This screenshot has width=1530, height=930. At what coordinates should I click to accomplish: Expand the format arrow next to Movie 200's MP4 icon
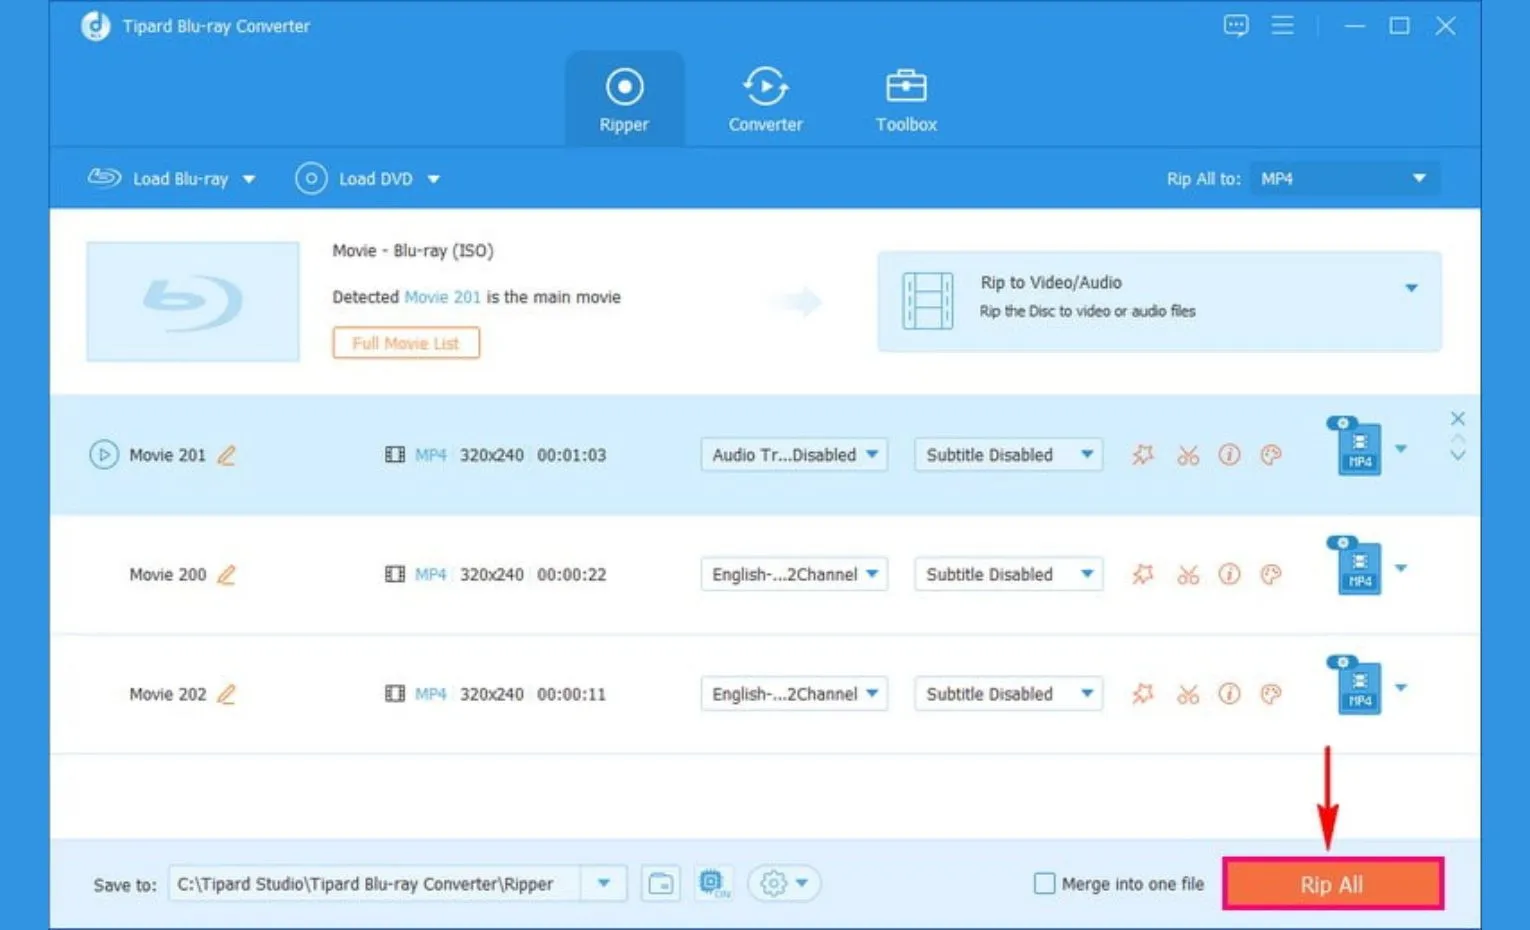[1401, 568]
